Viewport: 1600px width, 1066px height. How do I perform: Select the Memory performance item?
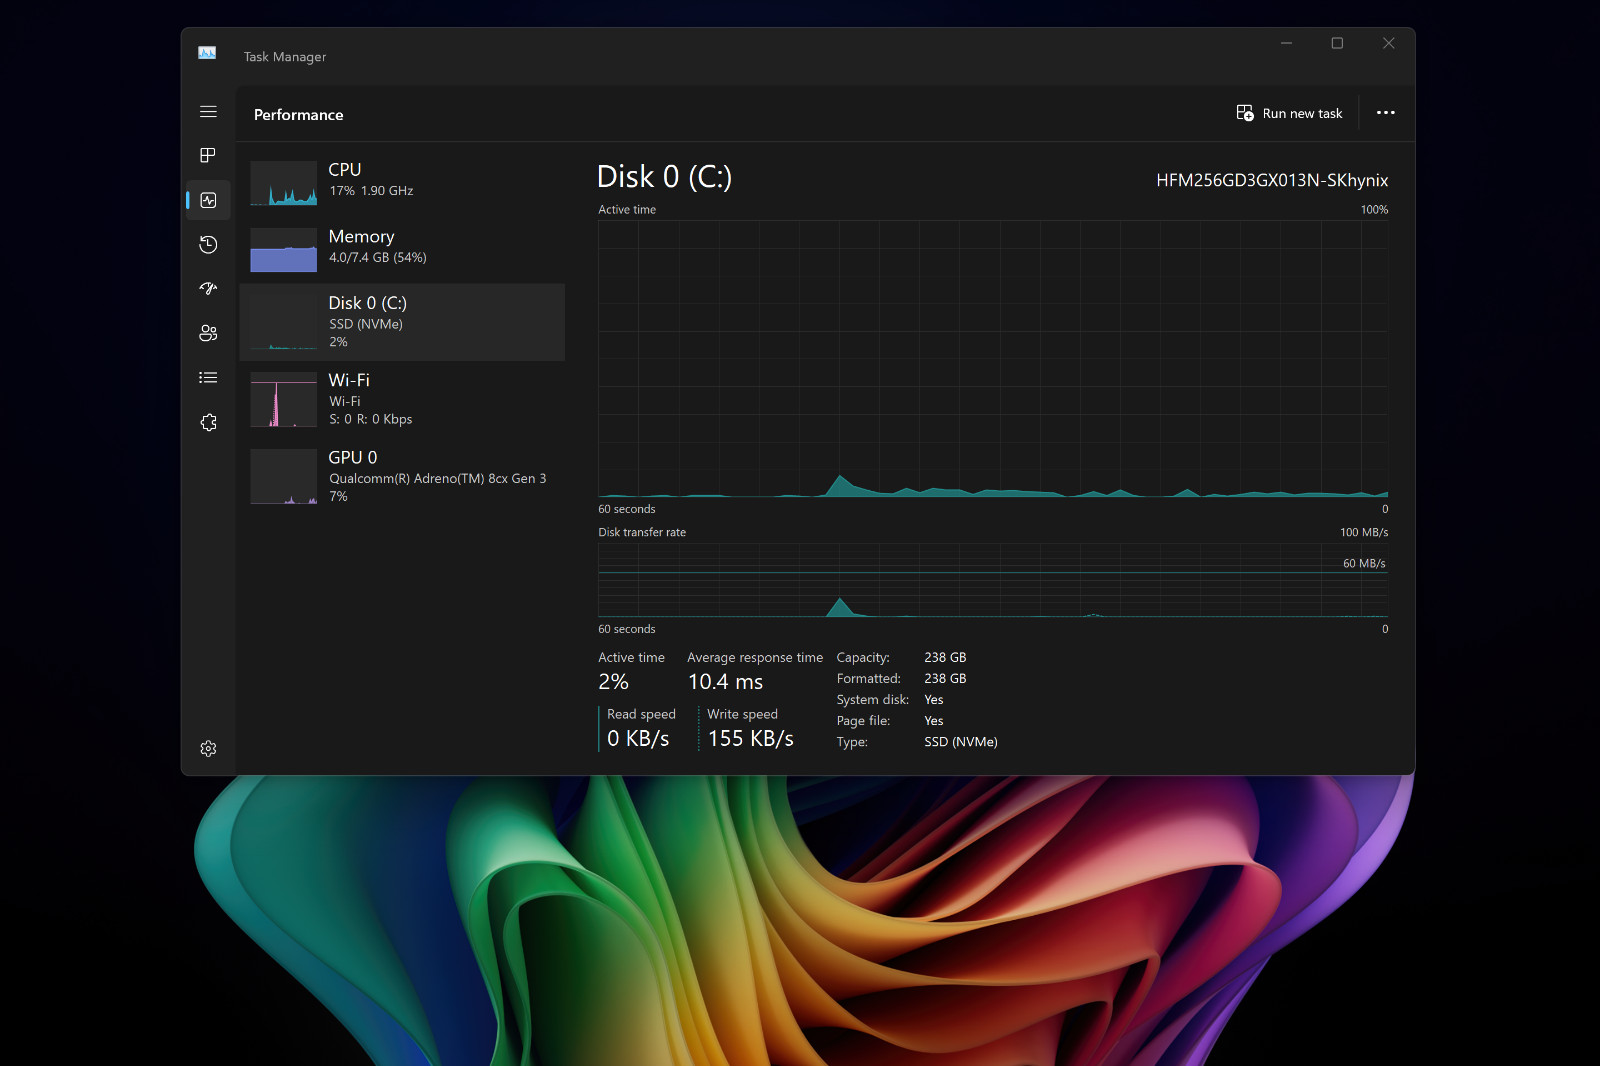pyautogui.click(x=402, y=249)
